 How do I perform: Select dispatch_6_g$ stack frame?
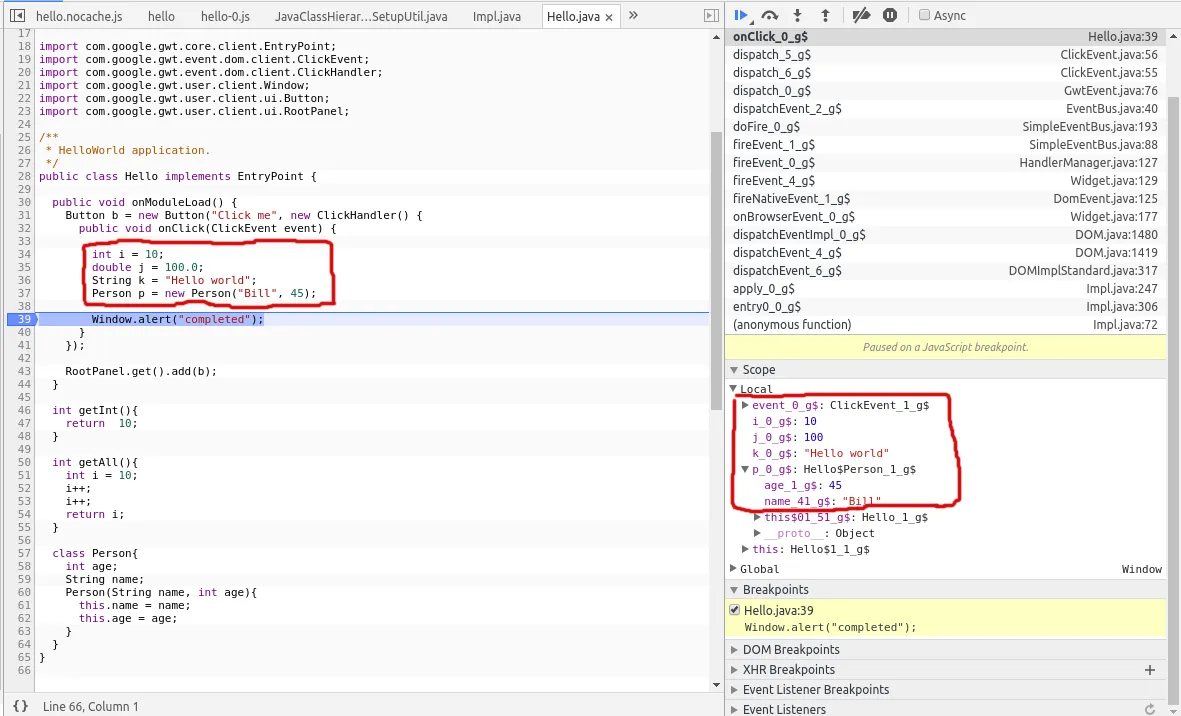(x=947, y=72)
